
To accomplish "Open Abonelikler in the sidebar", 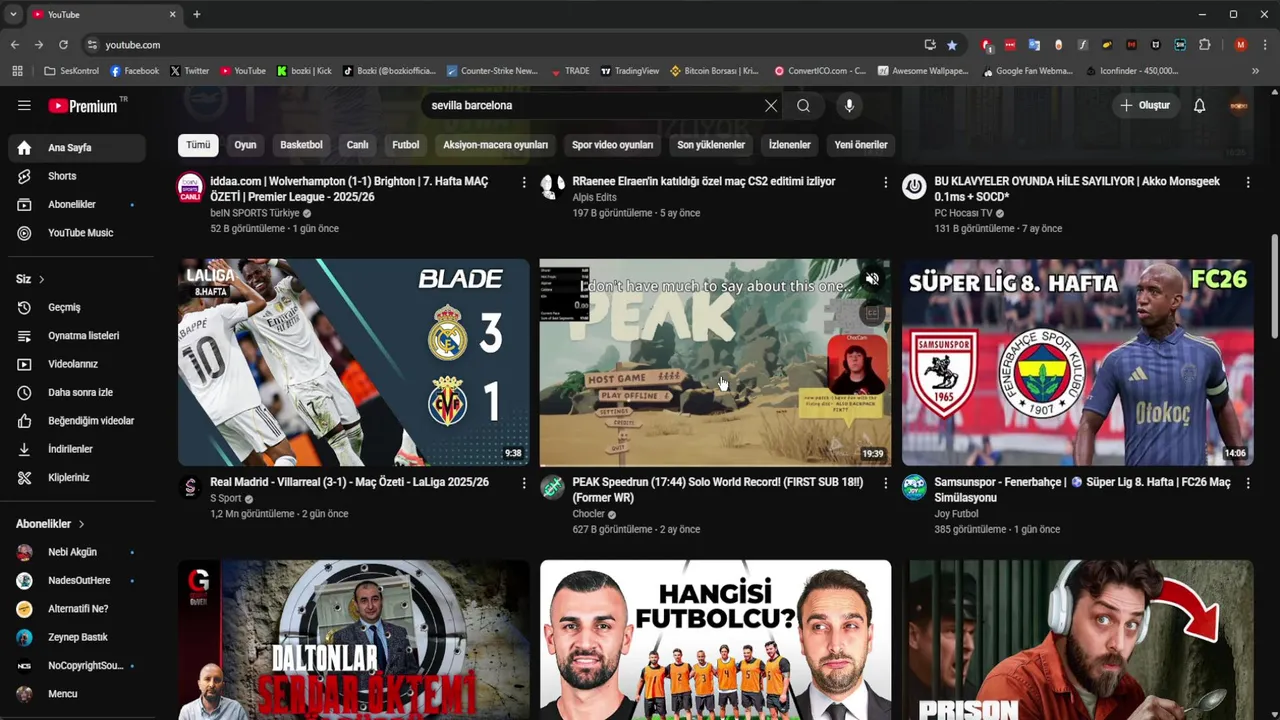I will (77, 204).
